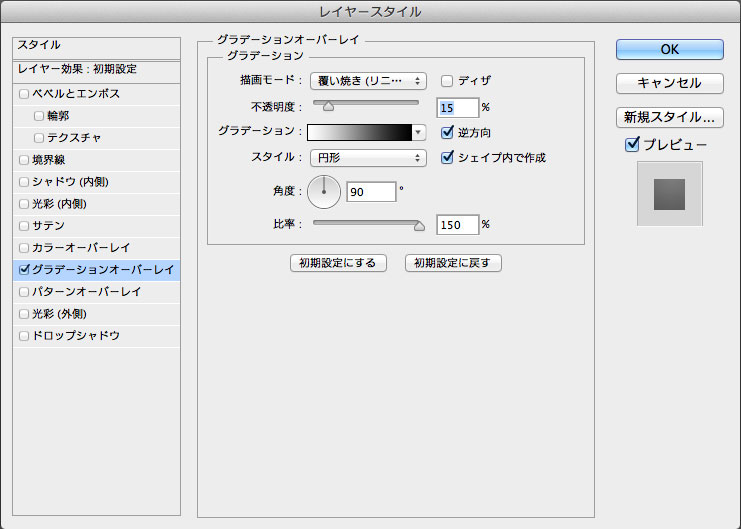741x529 pixels.
Task: Click the angle dial control
Action: click(x=324, y=190)
